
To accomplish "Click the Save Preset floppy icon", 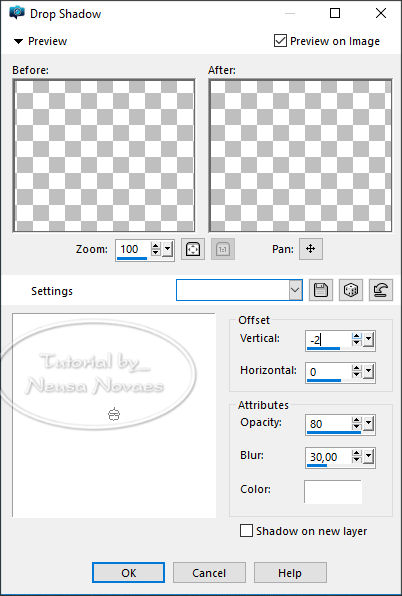I will (321, 290).
